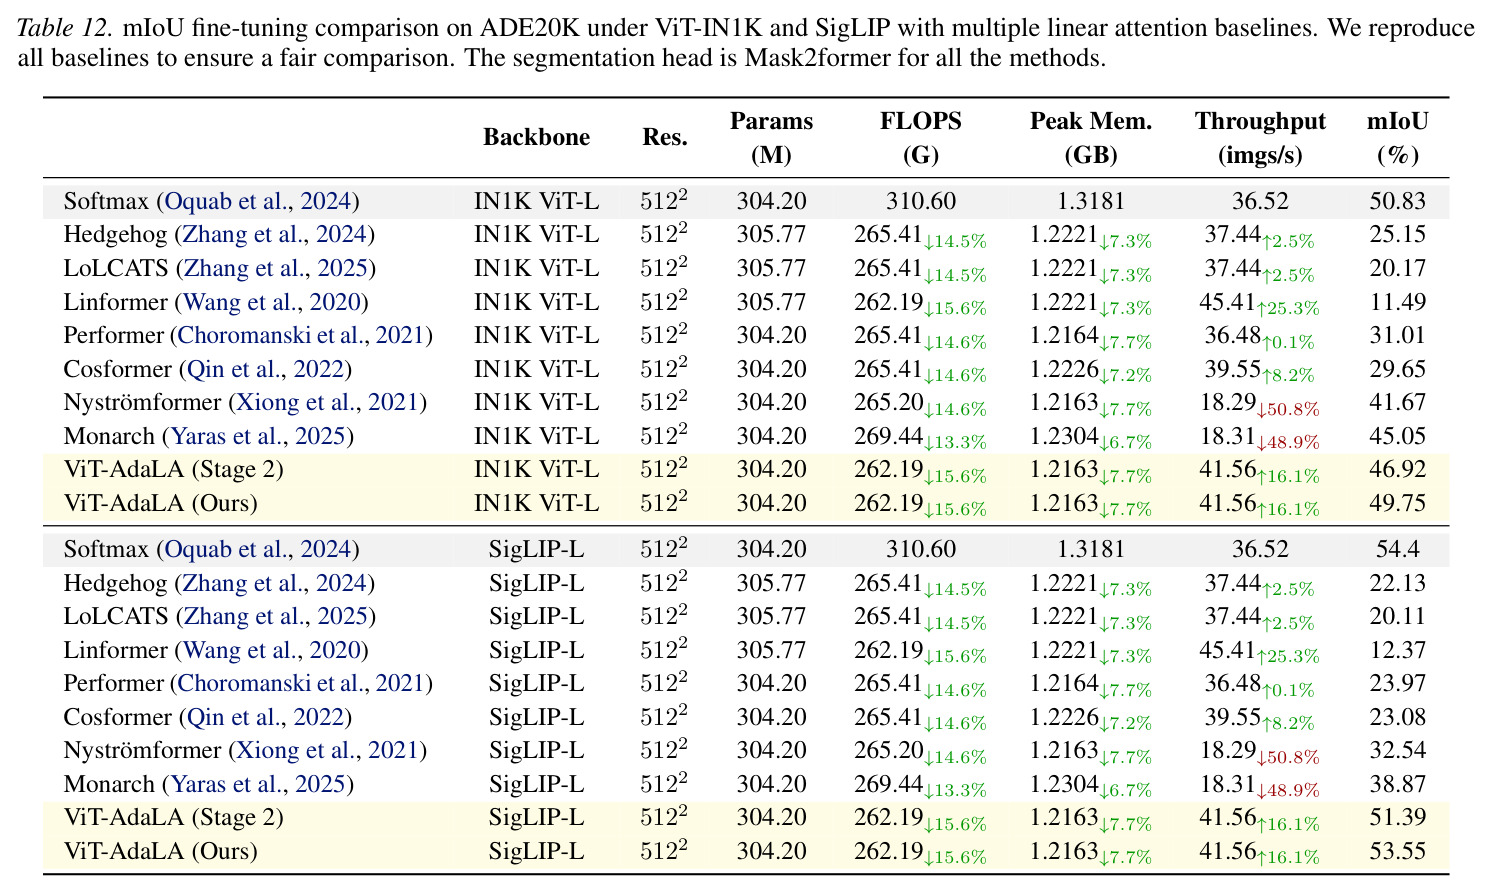Image resolution: width=1491 pixels, height=895 pixels.
Task: Select mIoU value 51.39
Action: click(x=1398, y=817)
